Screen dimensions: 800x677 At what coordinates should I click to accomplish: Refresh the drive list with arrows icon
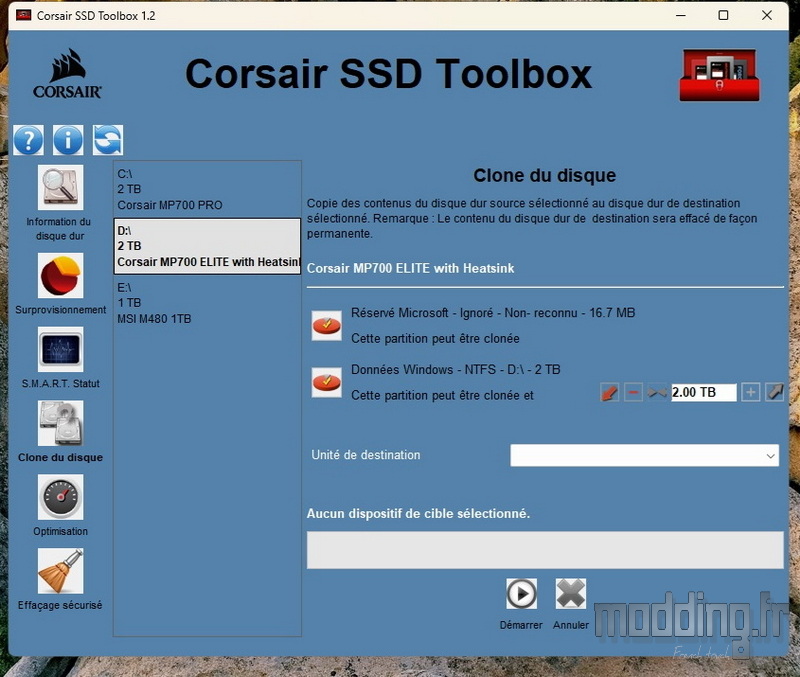(108, 140)
